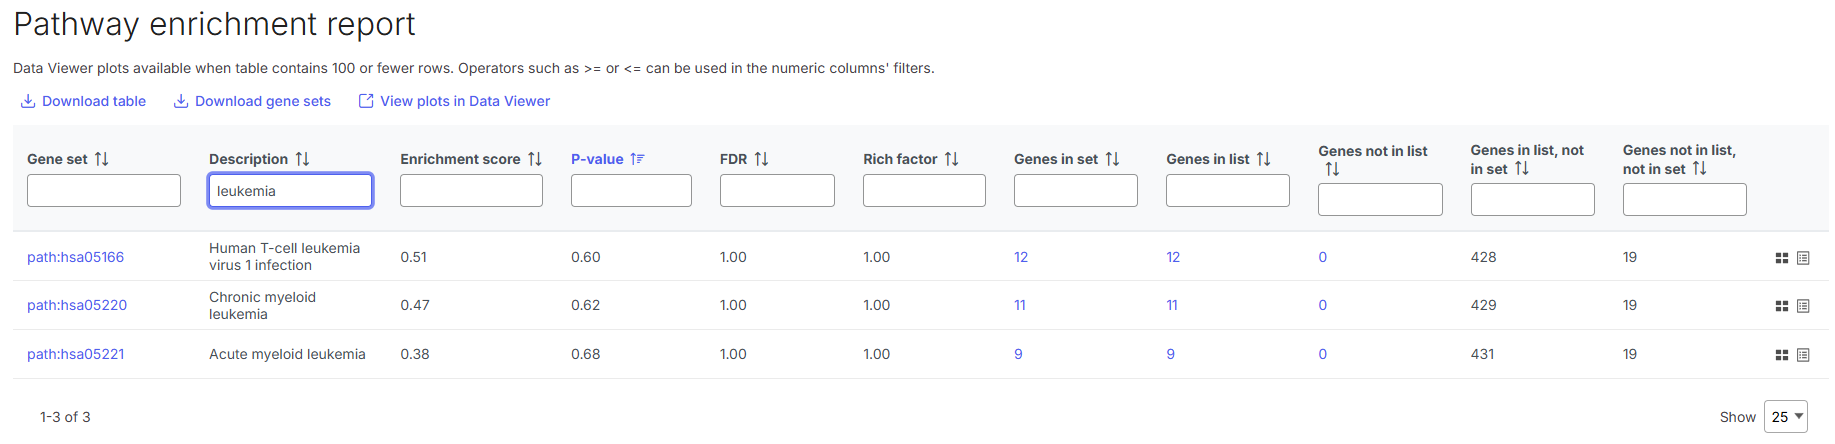This screenshot has width=1835, height=444.
Task: Open View plots in Data Viewer
Action: point(454,101)
